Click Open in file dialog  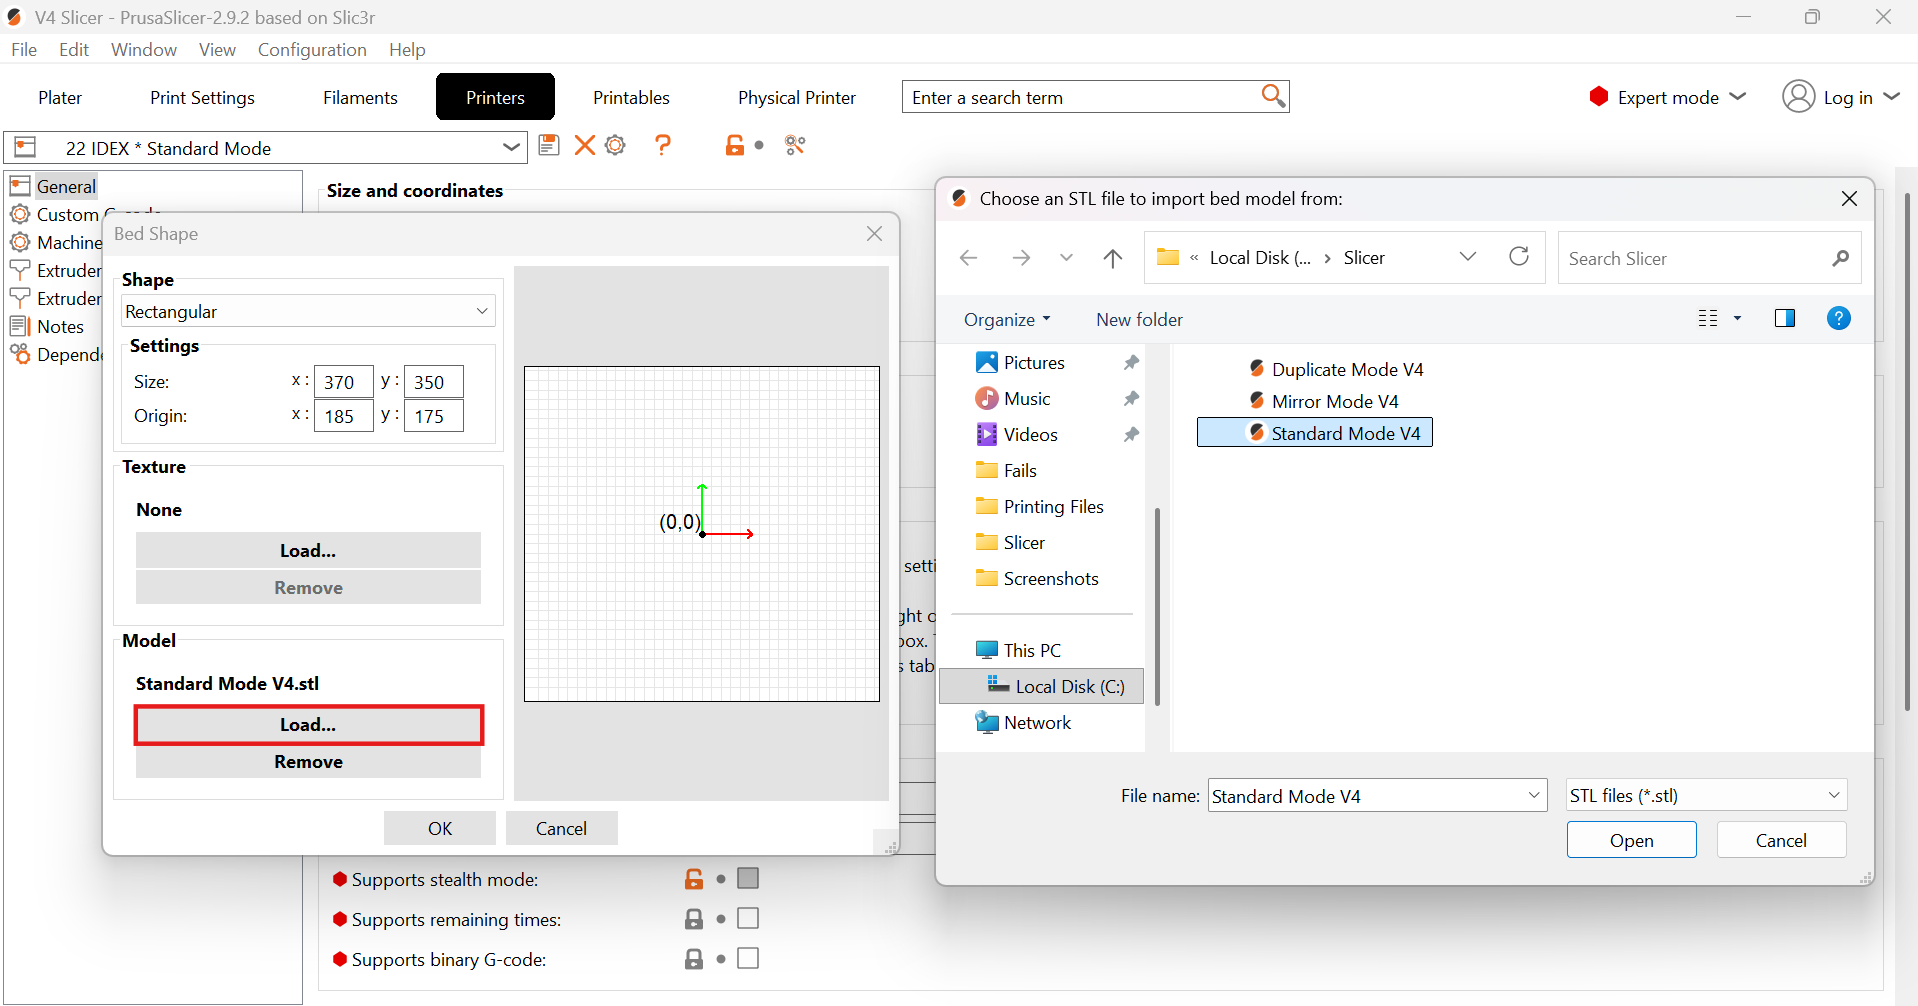(1632, 840)
